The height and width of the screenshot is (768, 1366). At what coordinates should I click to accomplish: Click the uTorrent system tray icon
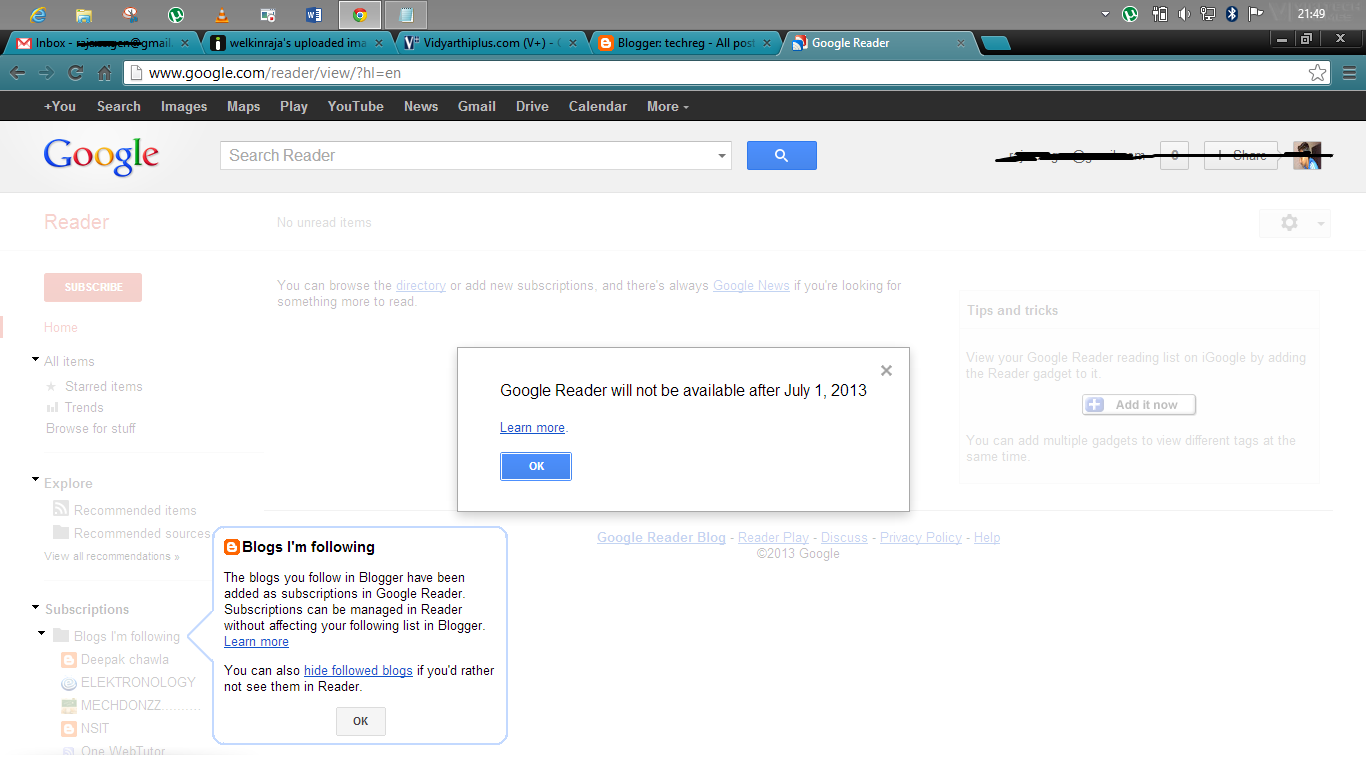tap(1130, 14)
